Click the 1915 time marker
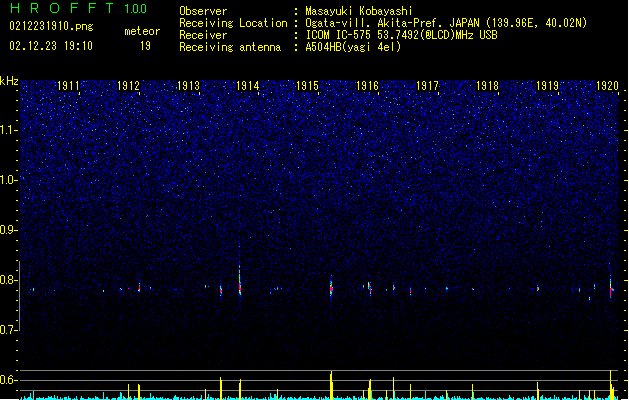Screen dimensions: 629x400 [307, 86]
